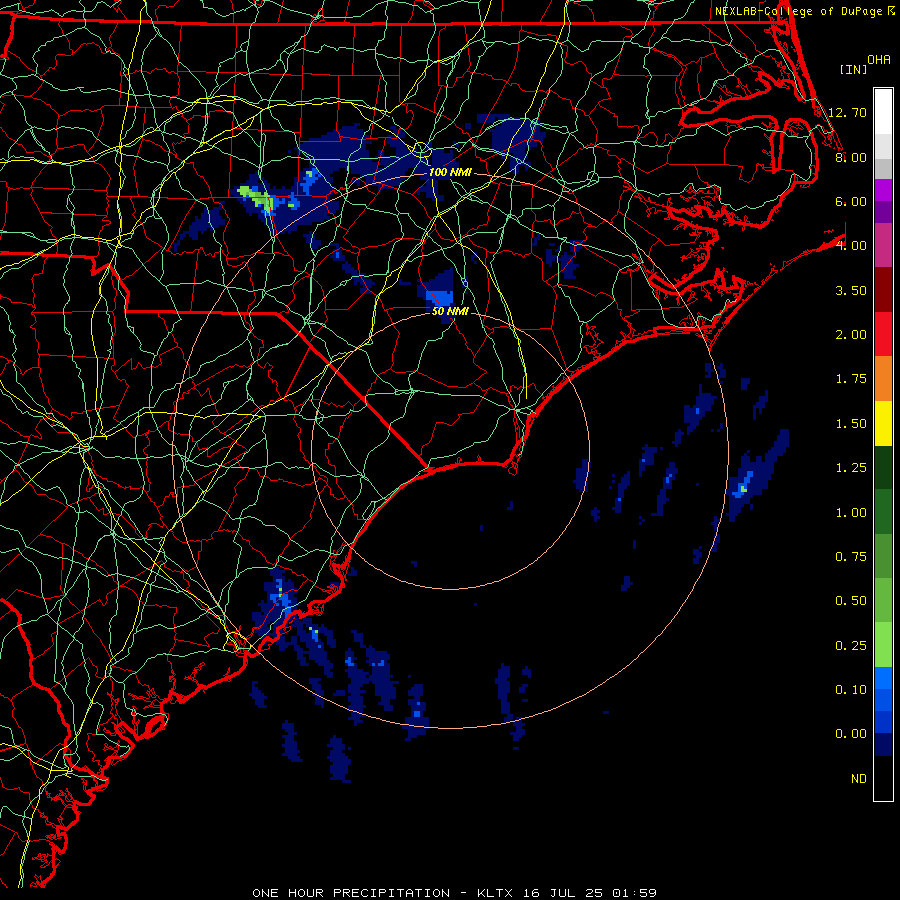The image size is (900, 900).
Task: Pick the black ND legend swatch
Action: [x=883, y=779]
